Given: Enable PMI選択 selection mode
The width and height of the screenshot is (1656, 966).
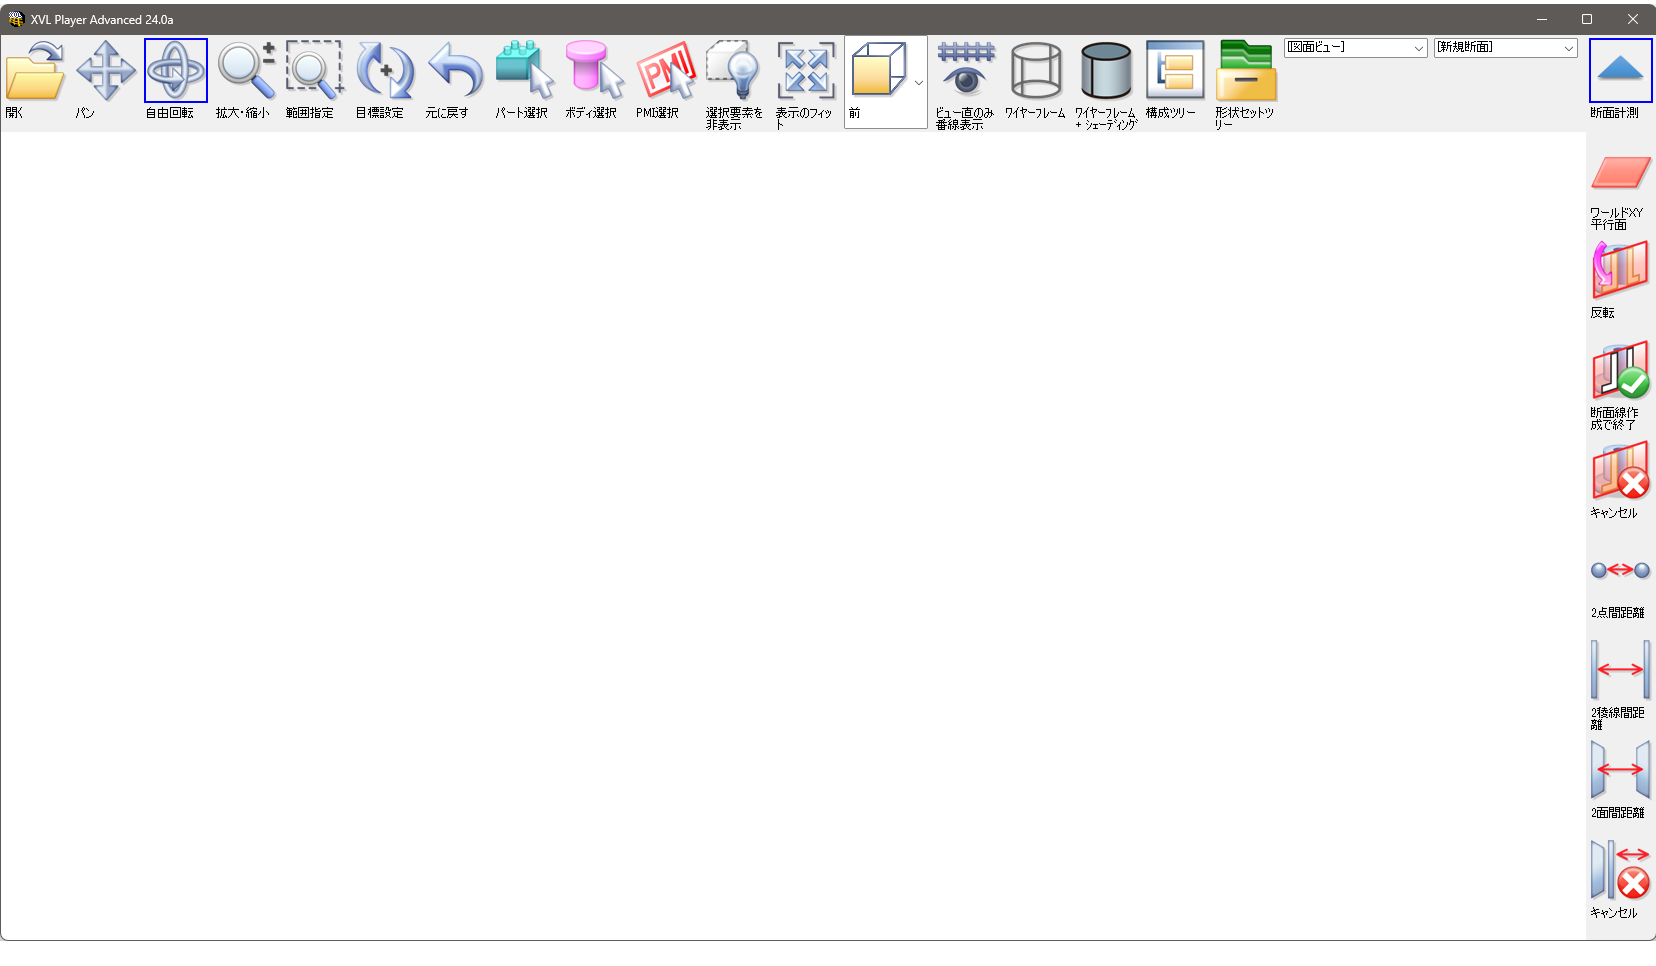Looking at the screenshot, I should click(666, 71).
